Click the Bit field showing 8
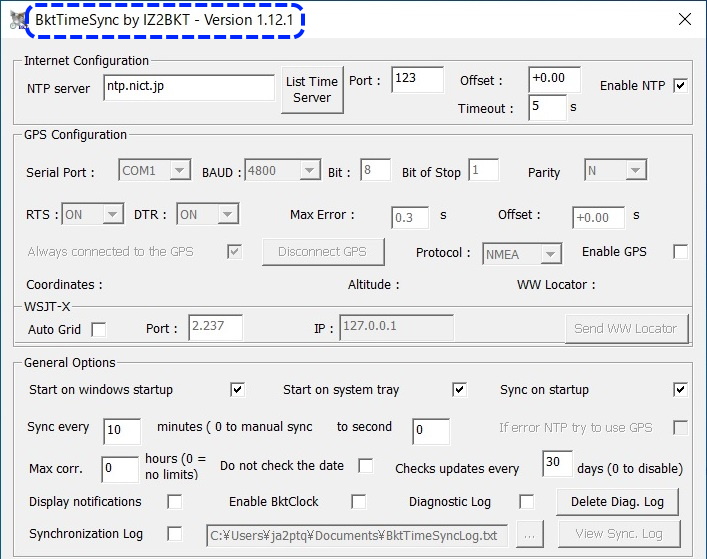Screen dimensions: 707x559 coord(375,170)
